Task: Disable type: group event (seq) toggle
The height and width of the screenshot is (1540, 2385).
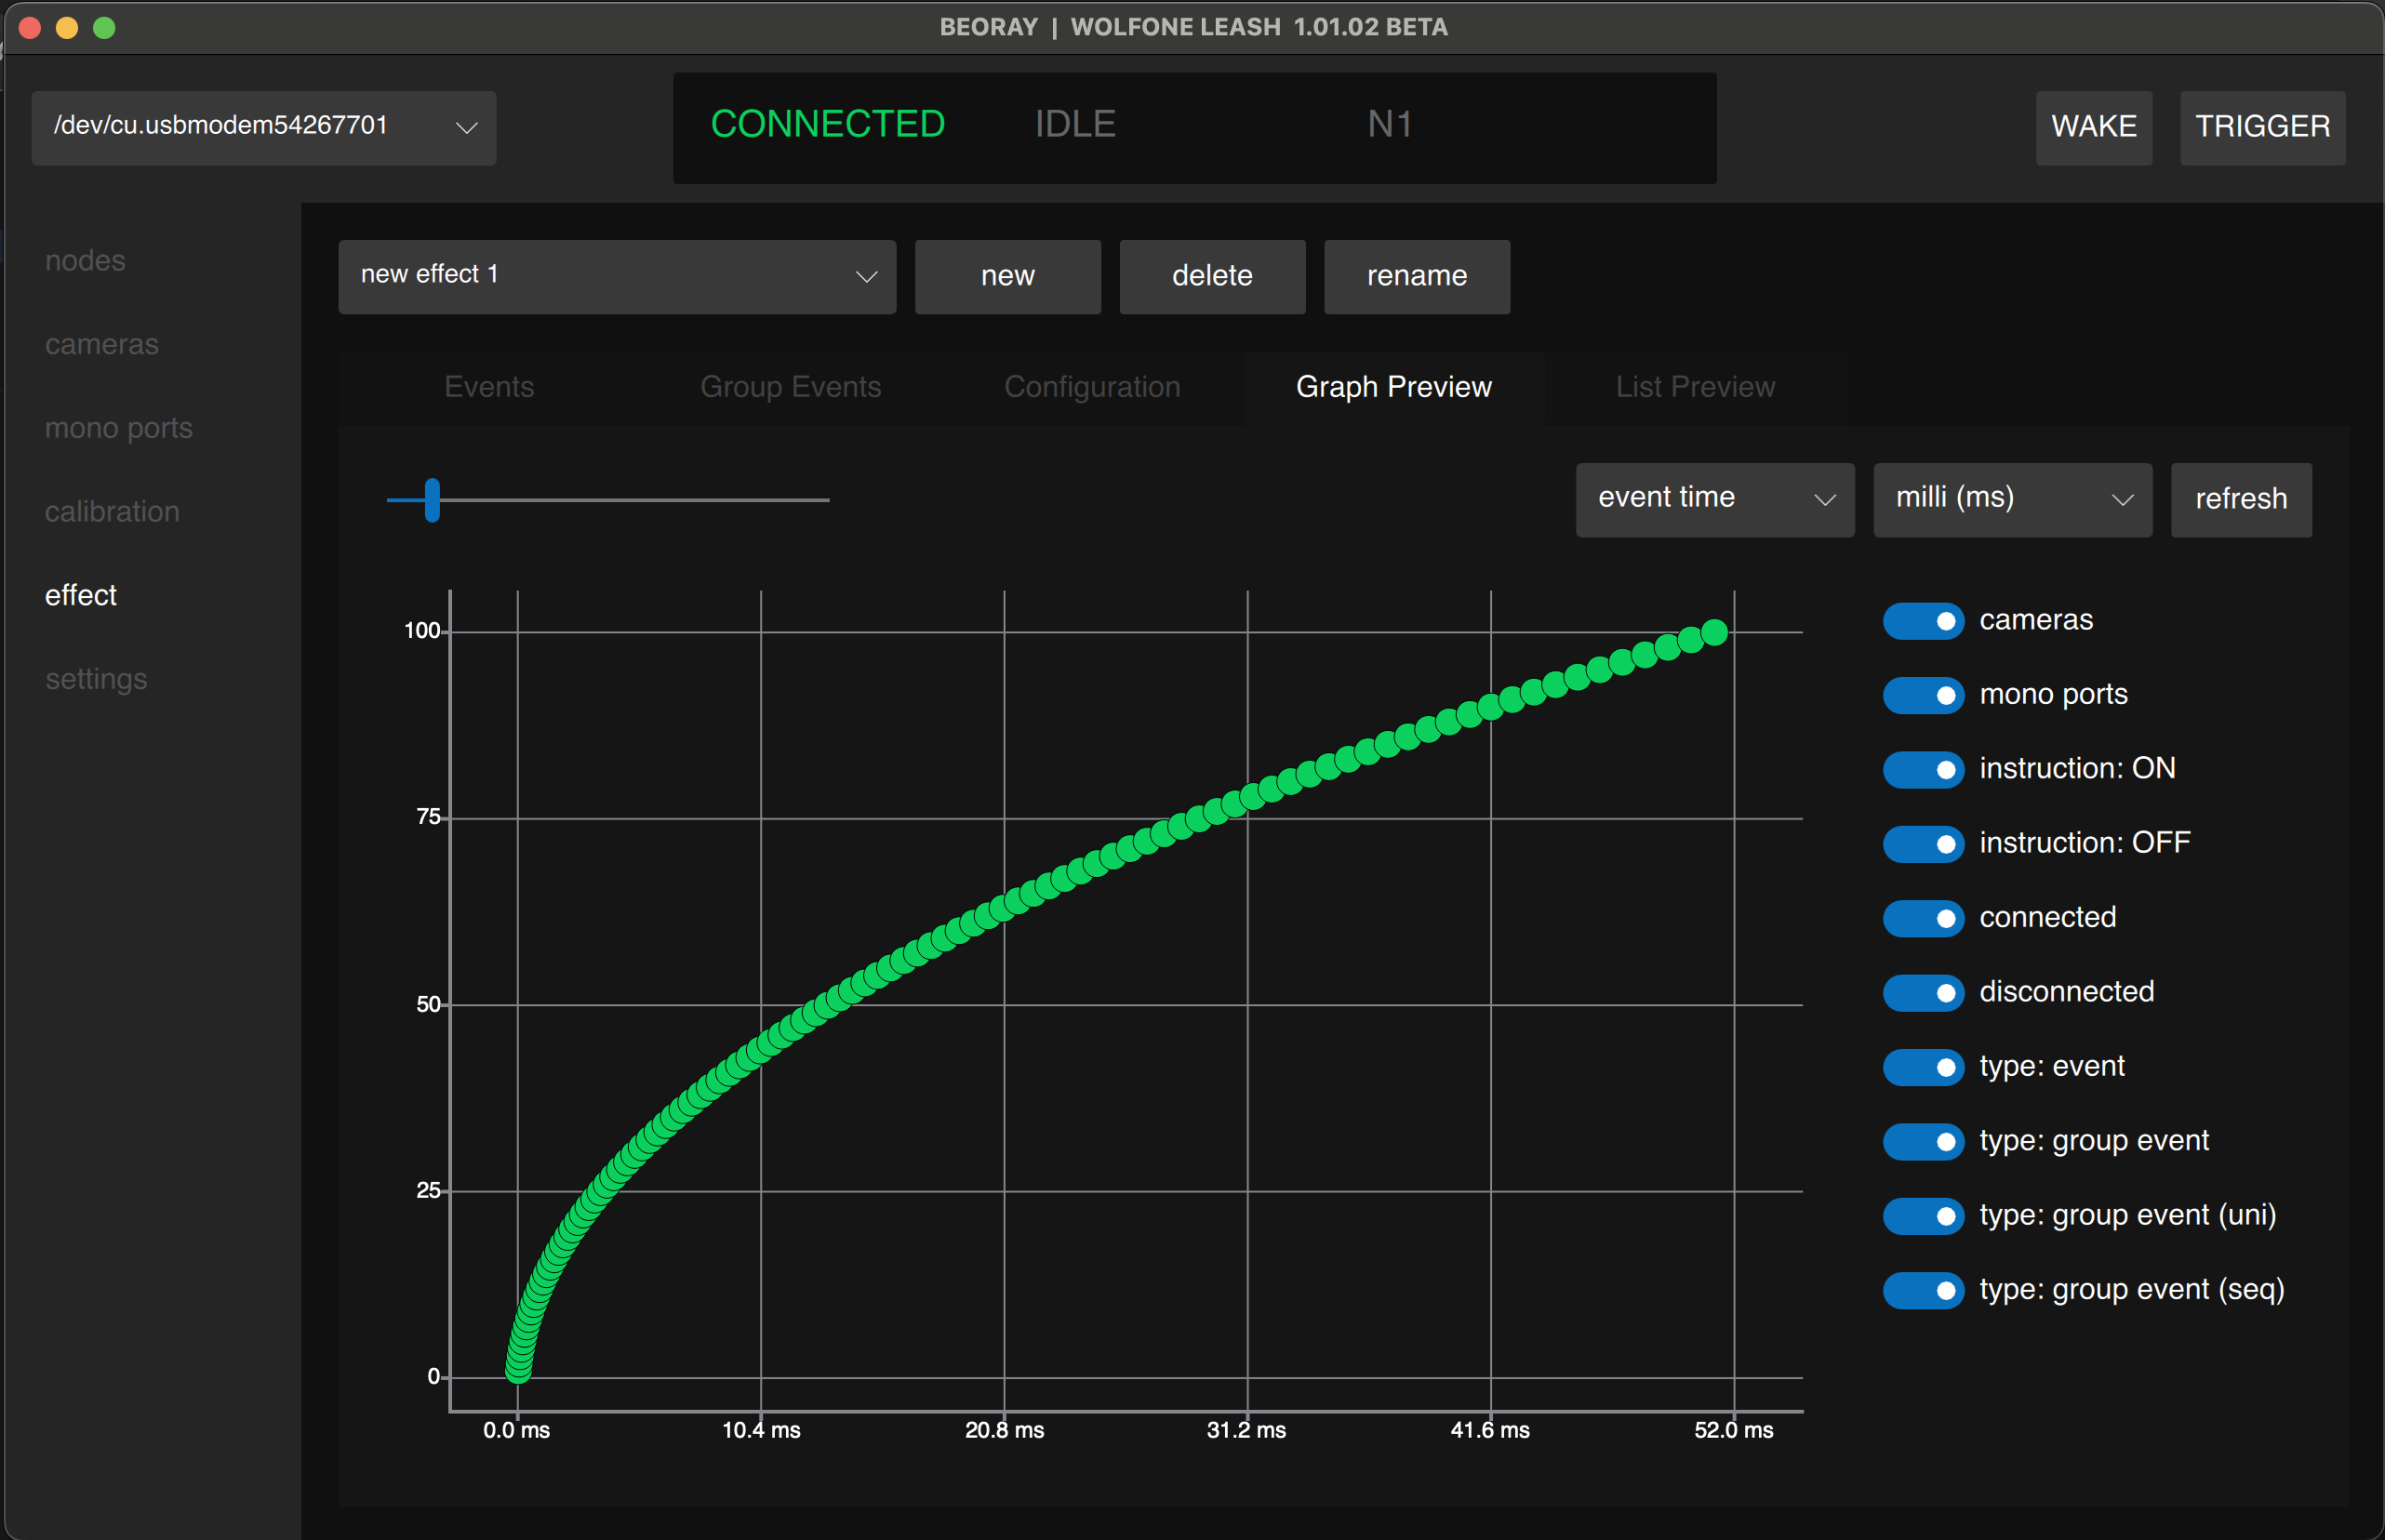Action: tap(1923, 1290)
